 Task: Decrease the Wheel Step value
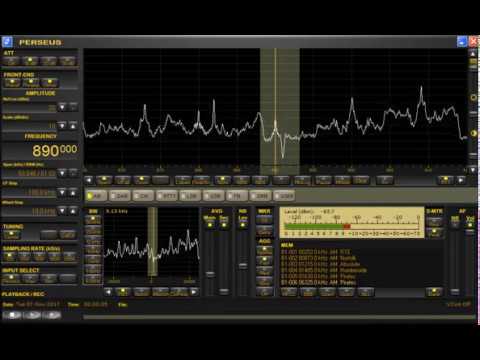point(62,211)
